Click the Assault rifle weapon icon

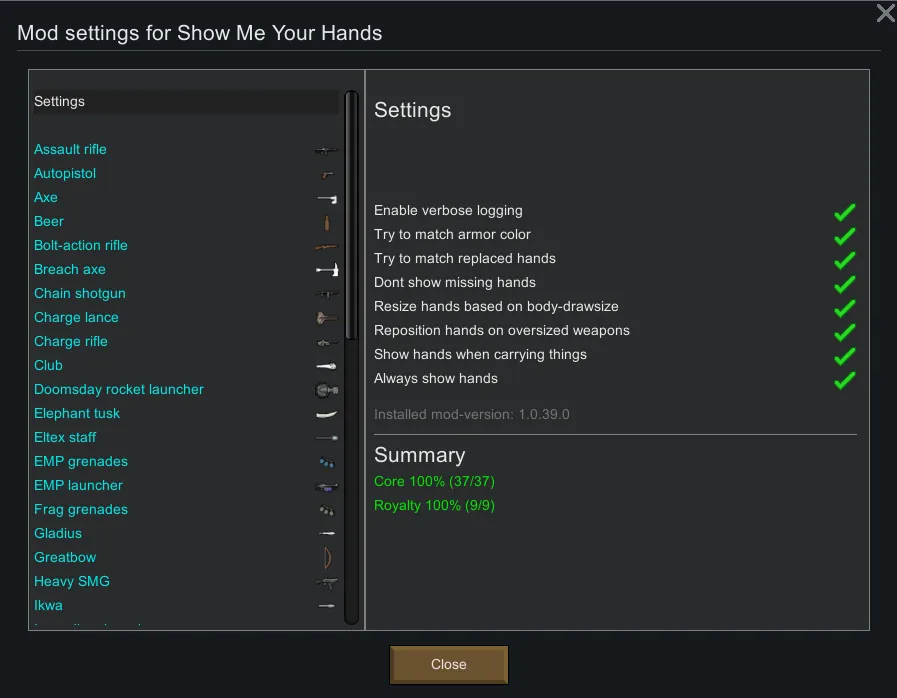tap(326, 150)
